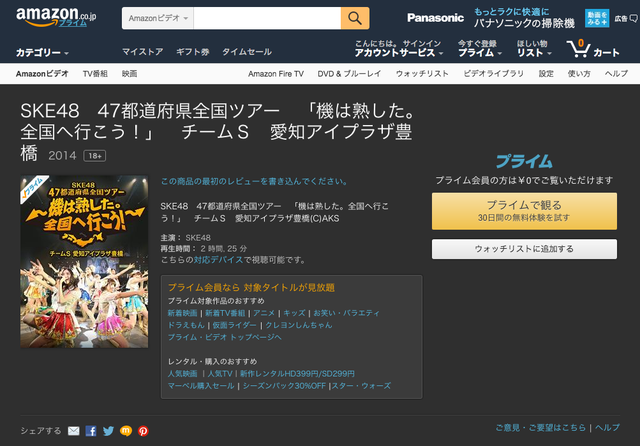Share on Facebook icon
The width and height of the screenshot is (640, 446).
pyautogui.click(x=91, y=431)
